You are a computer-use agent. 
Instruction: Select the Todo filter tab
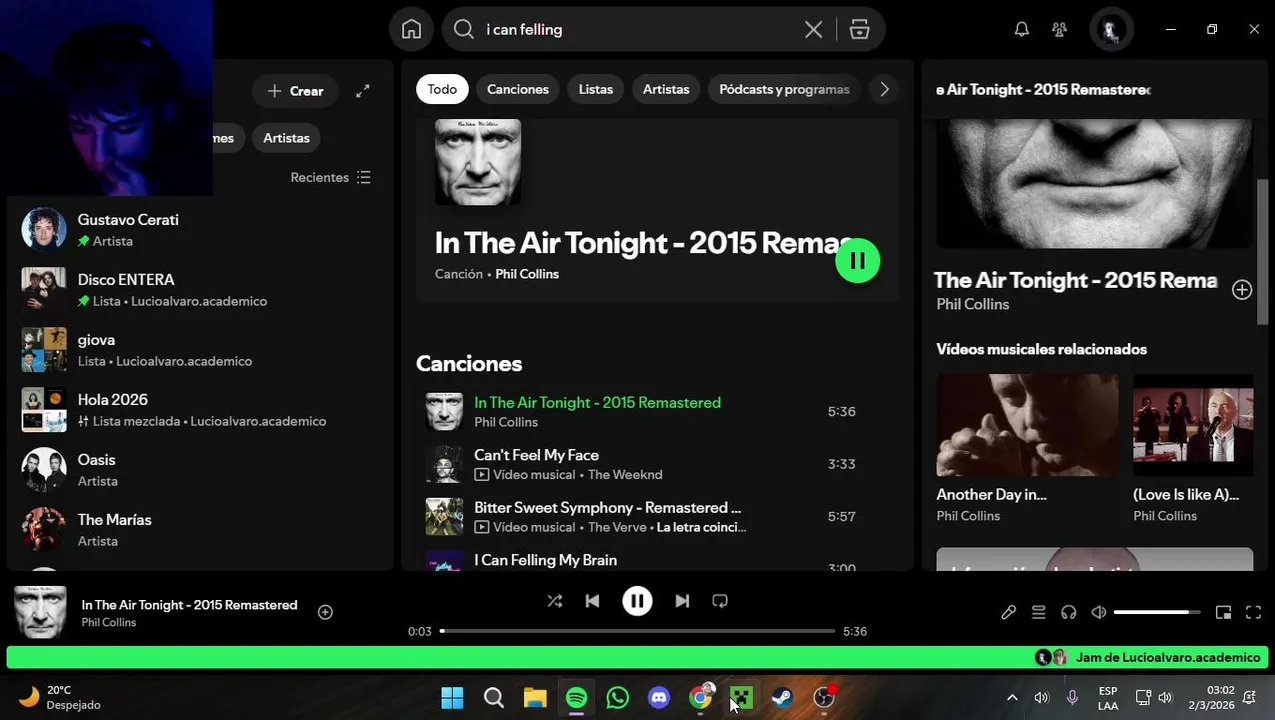pos(442,89)
